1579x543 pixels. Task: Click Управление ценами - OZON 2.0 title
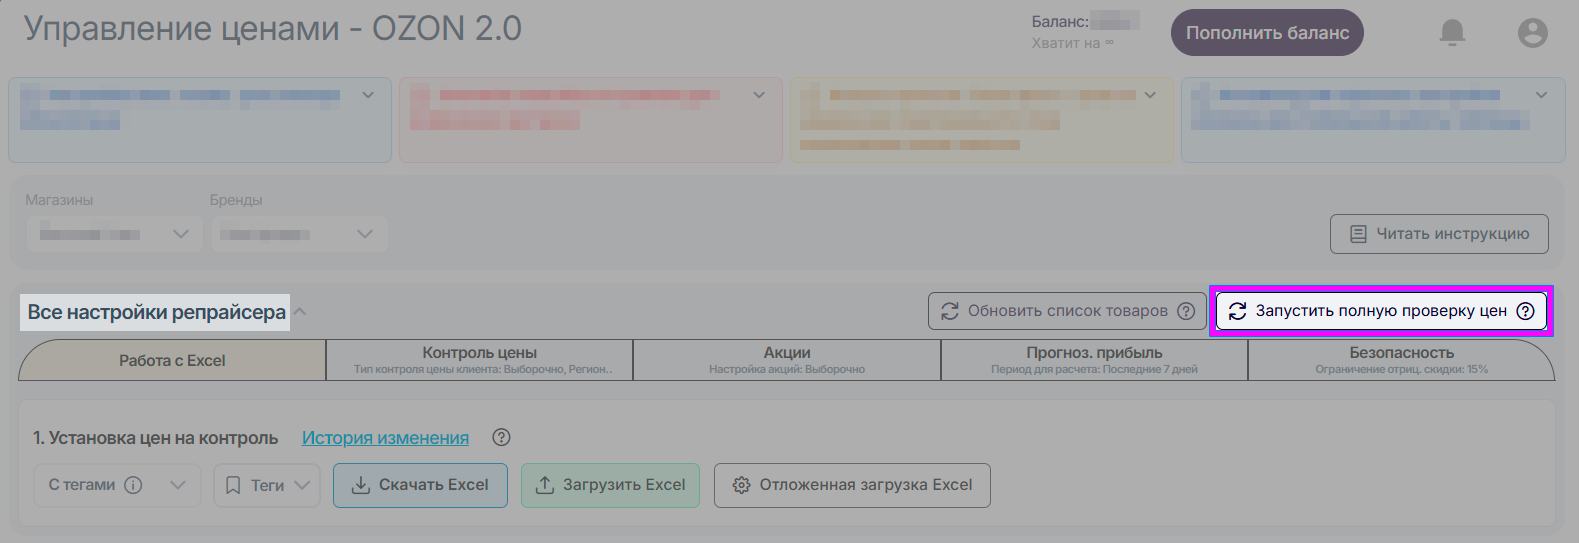273,29
